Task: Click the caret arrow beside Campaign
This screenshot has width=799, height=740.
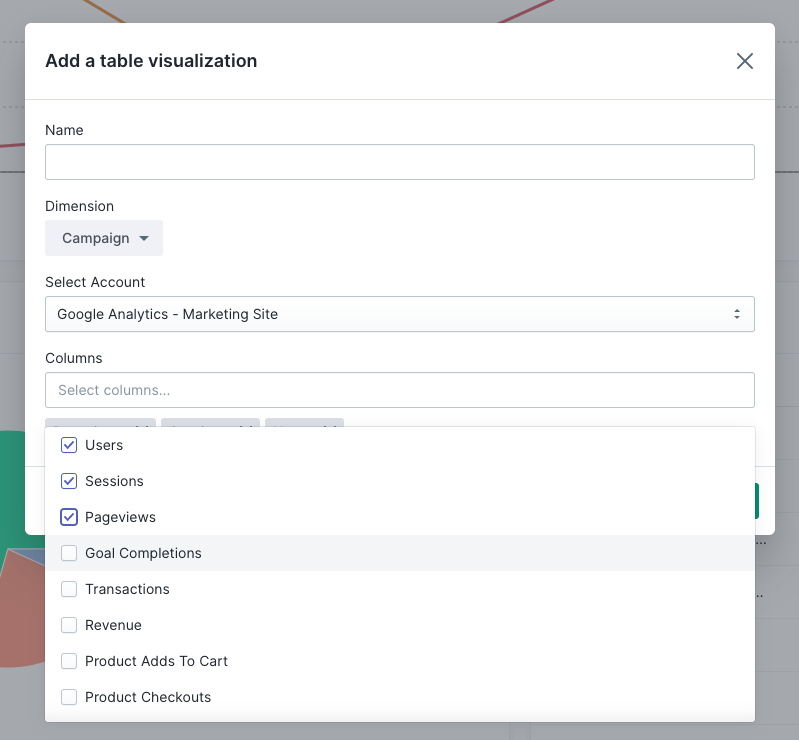Action: coord(144,238)
